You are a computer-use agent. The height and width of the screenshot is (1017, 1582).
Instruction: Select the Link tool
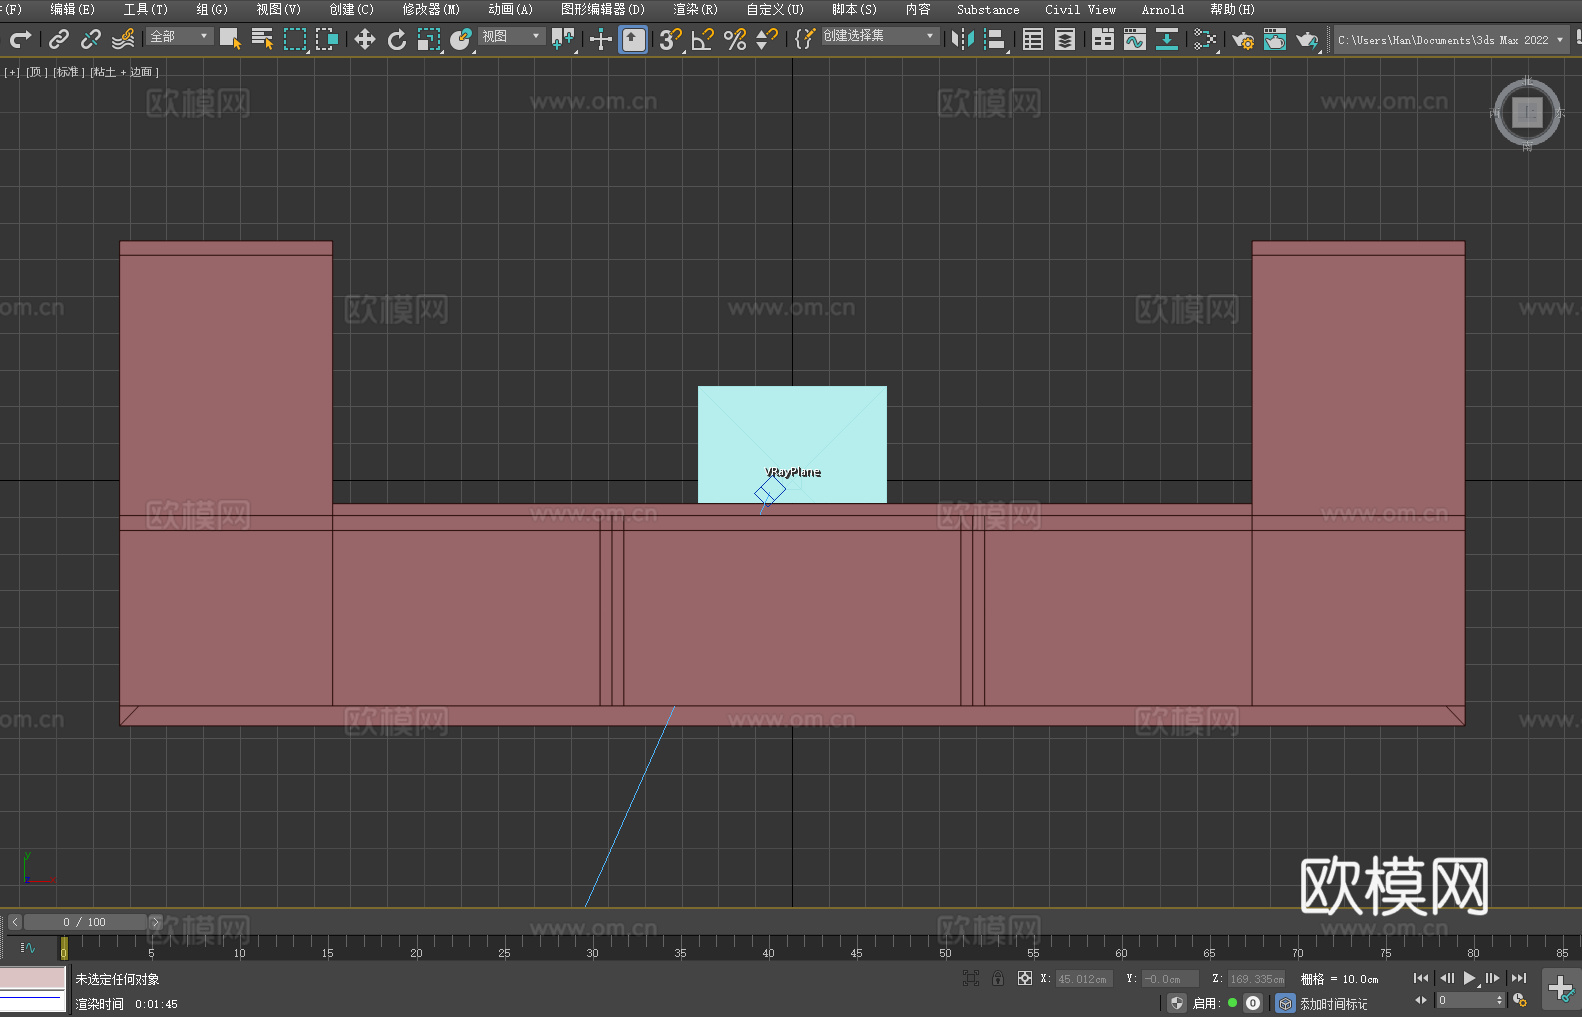[x=59, y=39]
